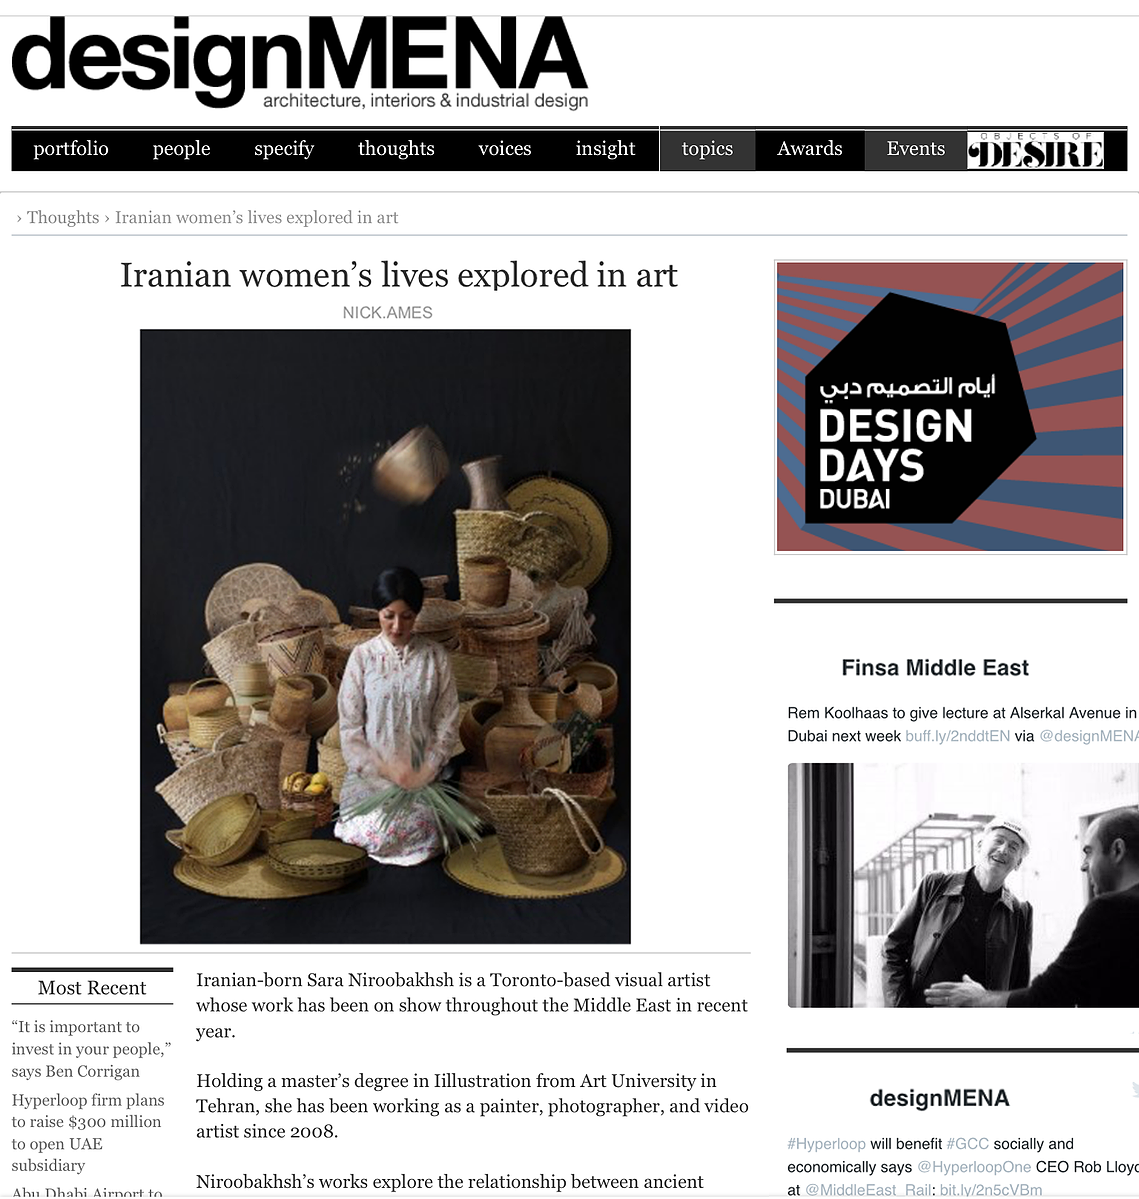
Task: Click the Thoughts breadcrumb link
Action: 63,217
